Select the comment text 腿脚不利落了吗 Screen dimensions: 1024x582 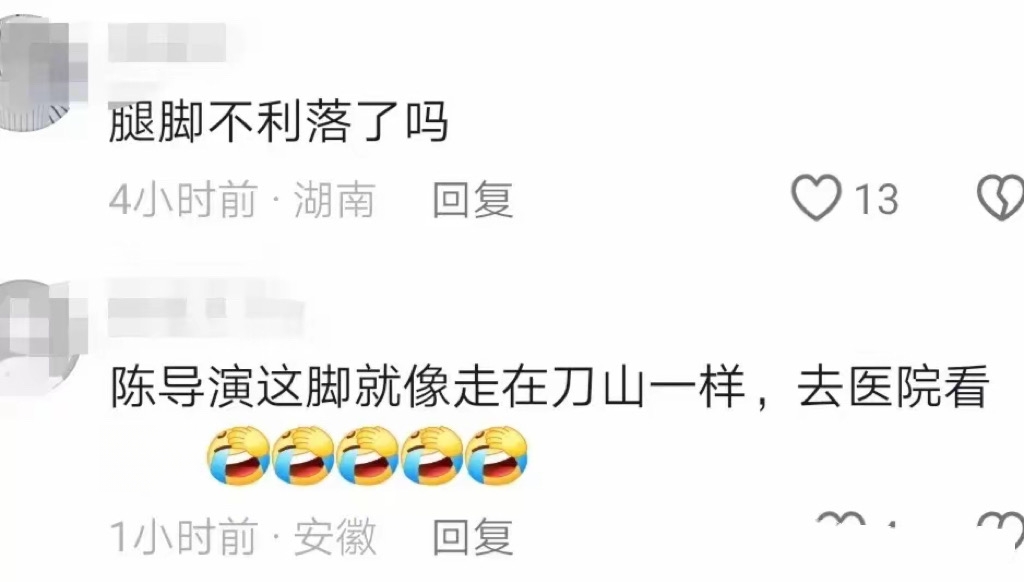coord(278,121)
